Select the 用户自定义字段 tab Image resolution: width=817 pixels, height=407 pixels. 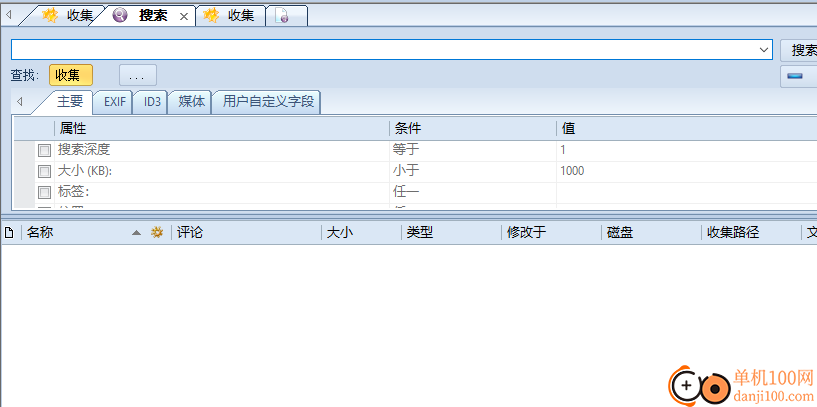point(268,102)
